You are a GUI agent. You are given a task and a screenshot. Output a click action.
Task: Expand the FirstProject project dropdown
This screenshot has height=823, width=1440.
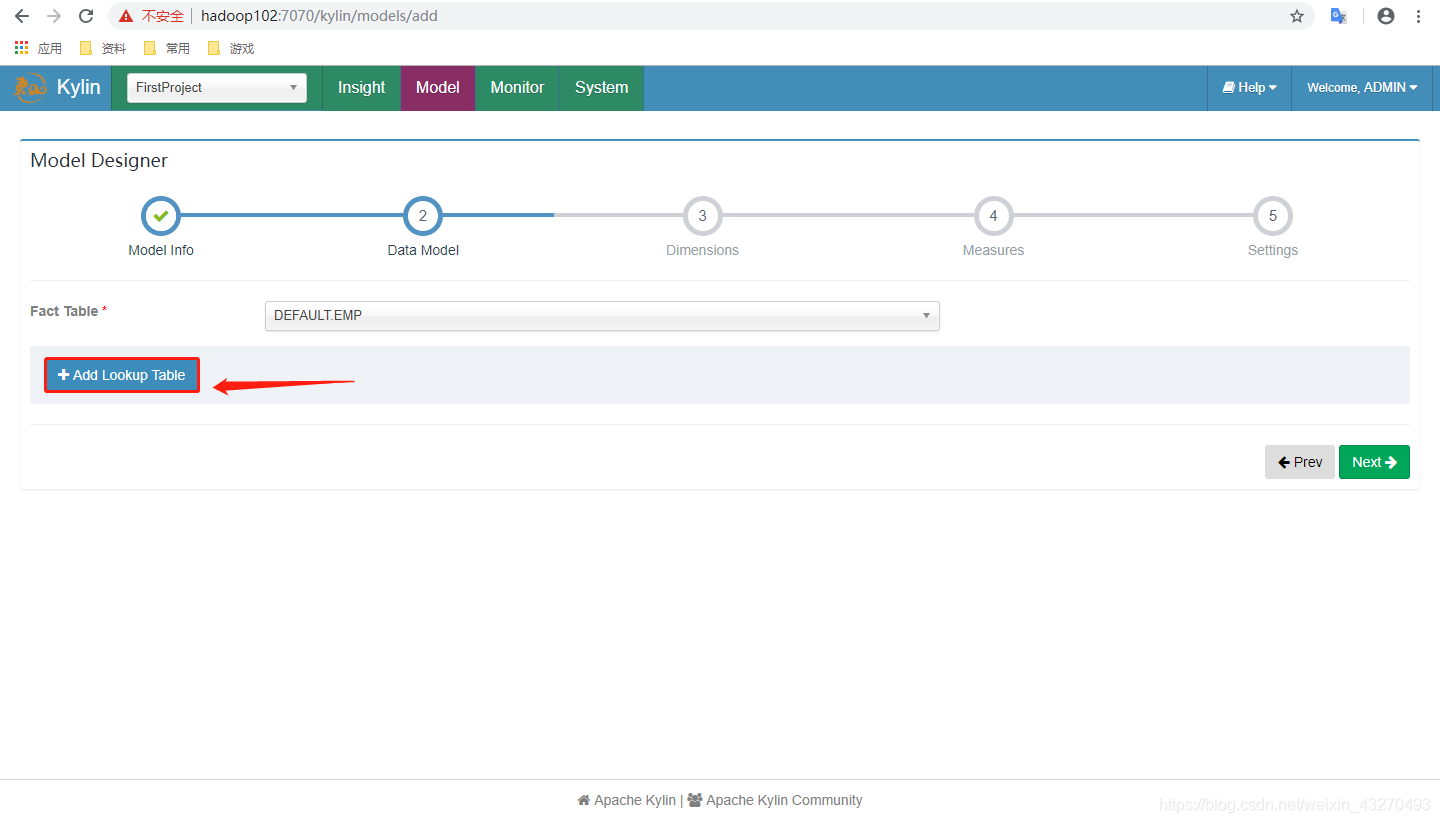[217, 88]
